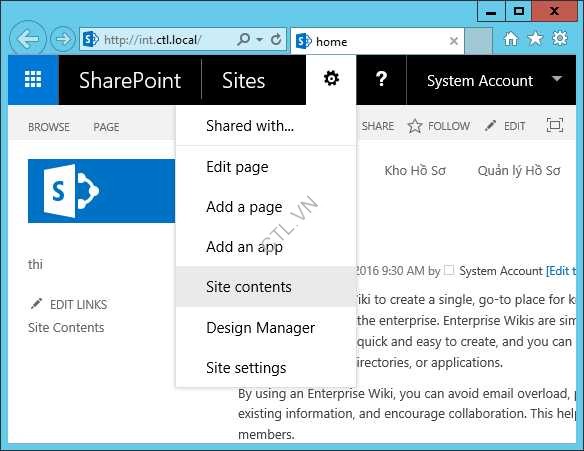The height and width of the screenshot is (451, 584).
Task: Click the SharePoint title link
Action: click(130, 80)
